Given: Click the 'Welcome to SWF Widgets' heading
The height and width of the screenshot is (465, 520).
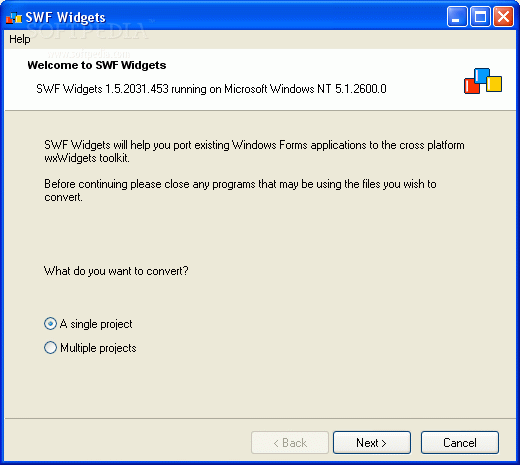Looking at the screenshot, I should (x=97, y=65).
